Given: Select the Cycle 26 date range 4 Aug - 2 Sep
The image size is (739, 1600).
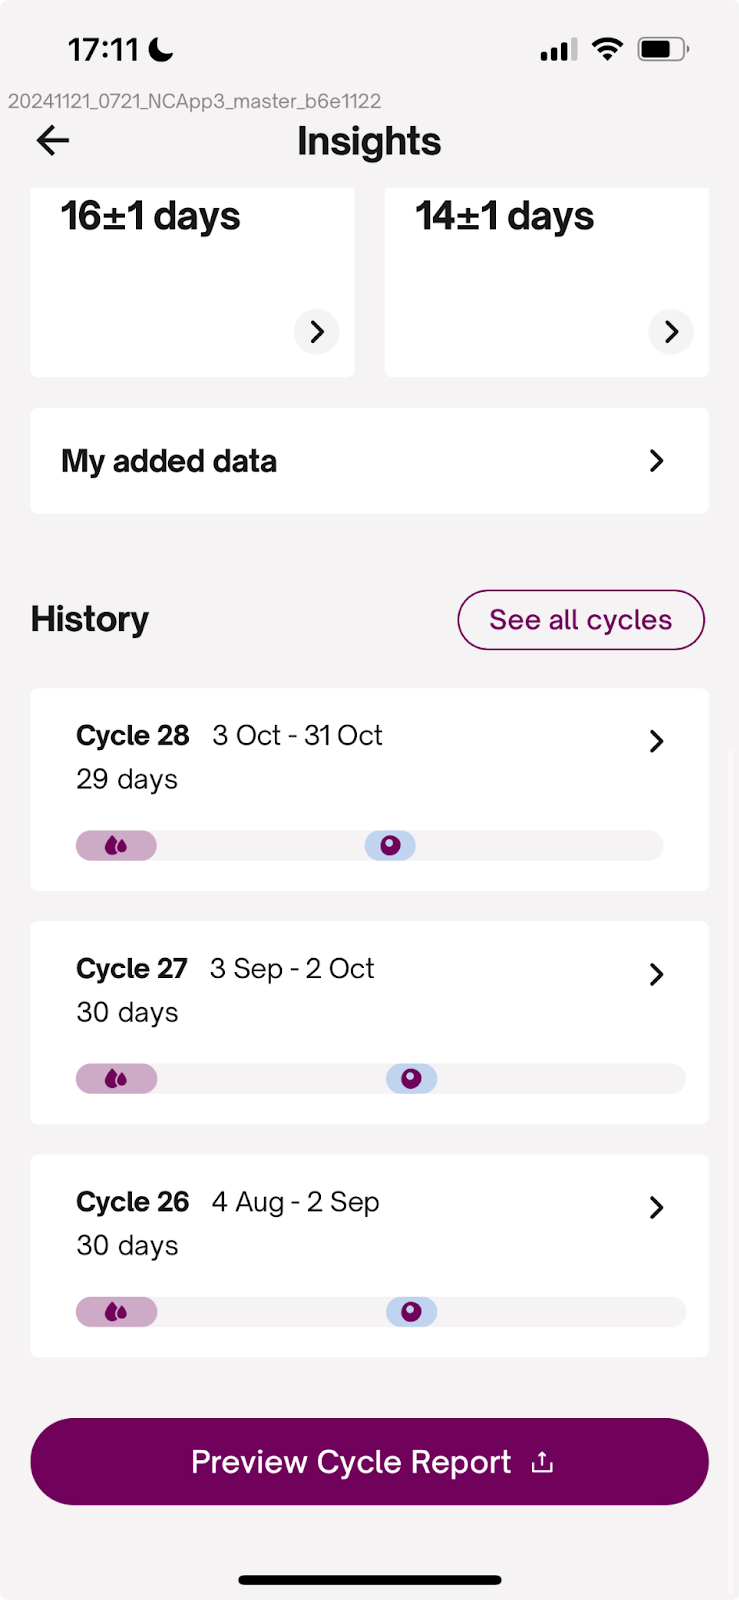Looking at the screenshot, I should [295, 1202].
